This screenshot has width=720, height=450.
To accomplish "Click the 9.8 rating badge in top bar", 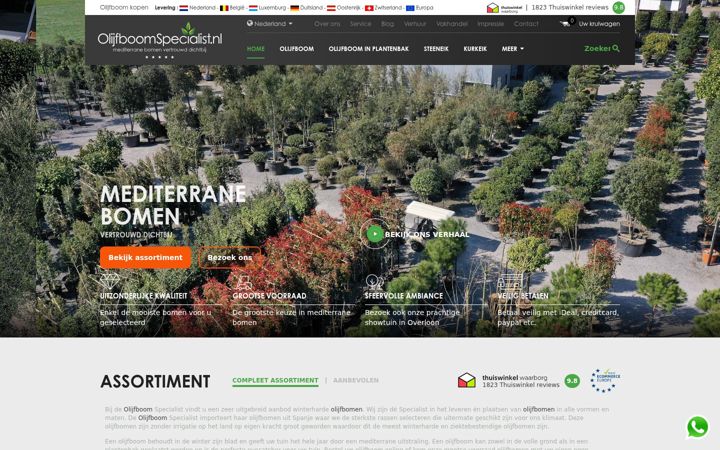I will 619,7.
